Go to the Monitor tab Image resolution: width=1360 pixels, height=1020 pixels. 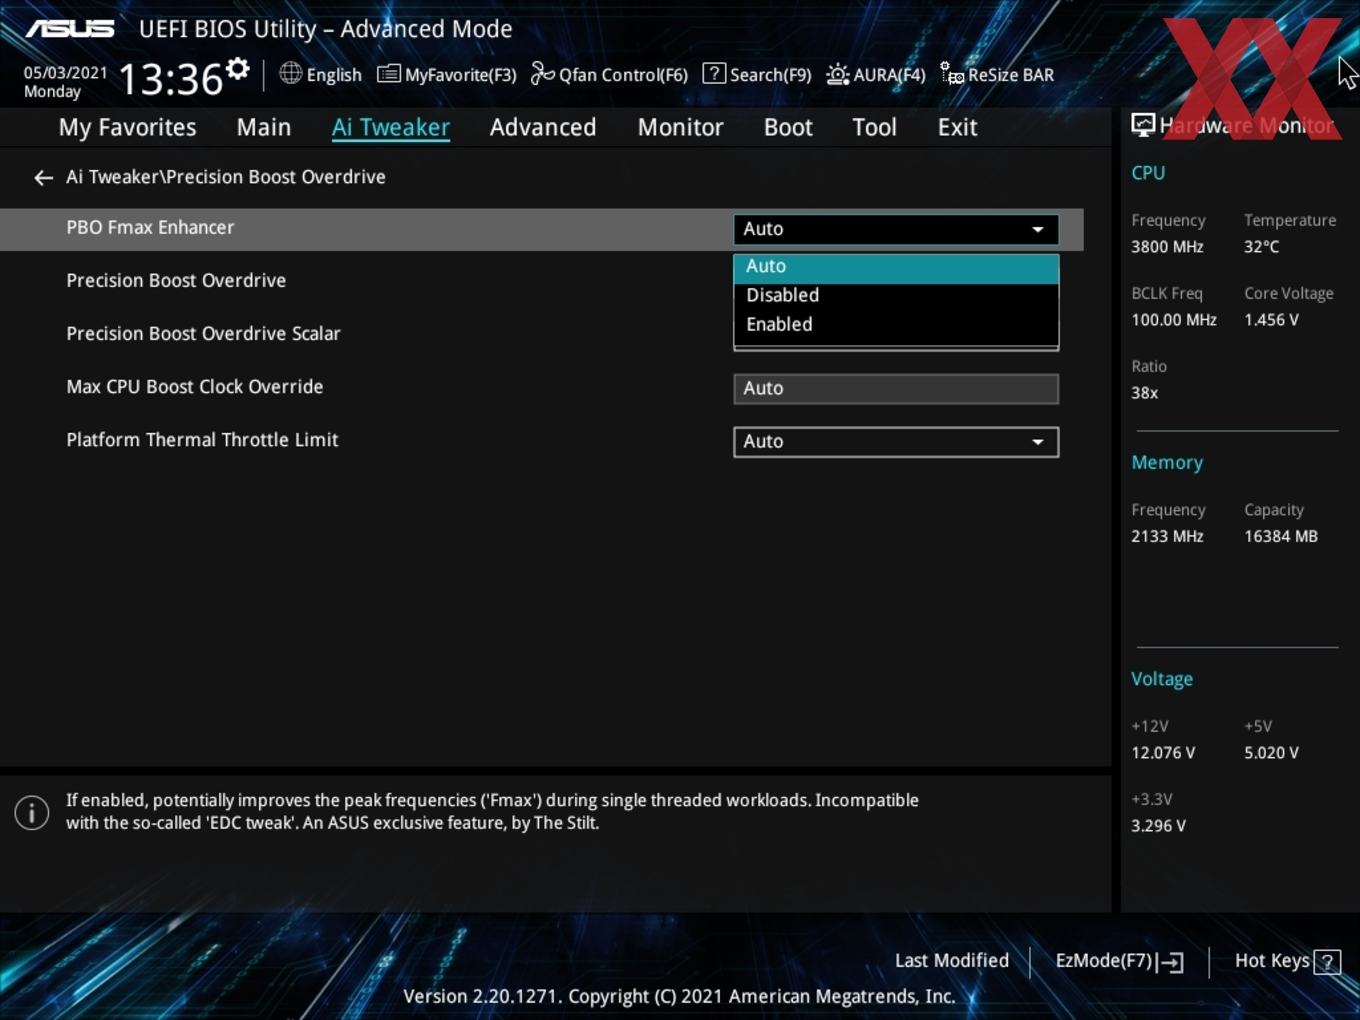pos(680,127)
